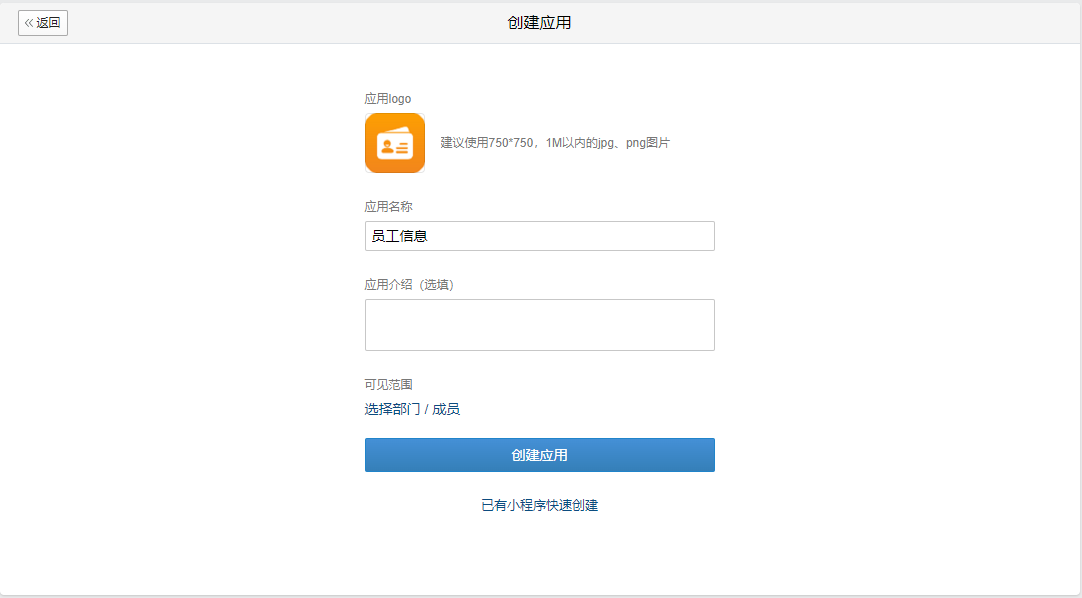
Task: Click the right end of app name field
Action: (x=702, y=236)
